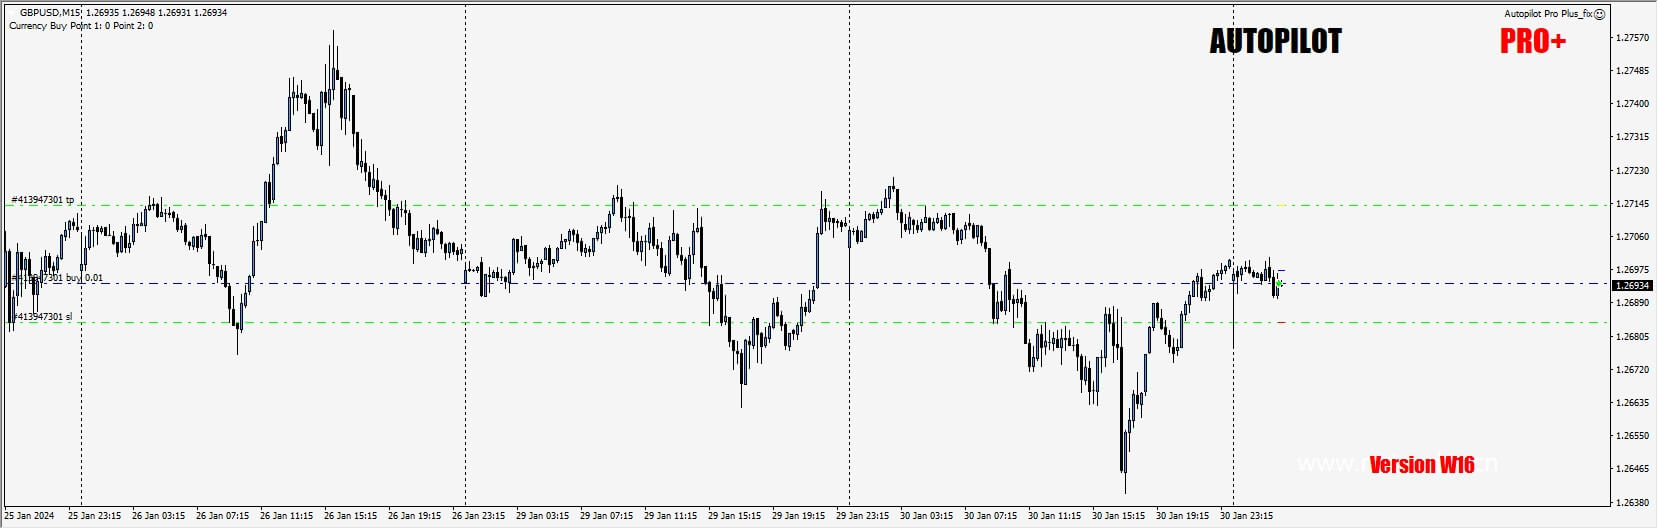Click the 1.26380 price scale level

pyautogui.click(x=1632, y=503)
